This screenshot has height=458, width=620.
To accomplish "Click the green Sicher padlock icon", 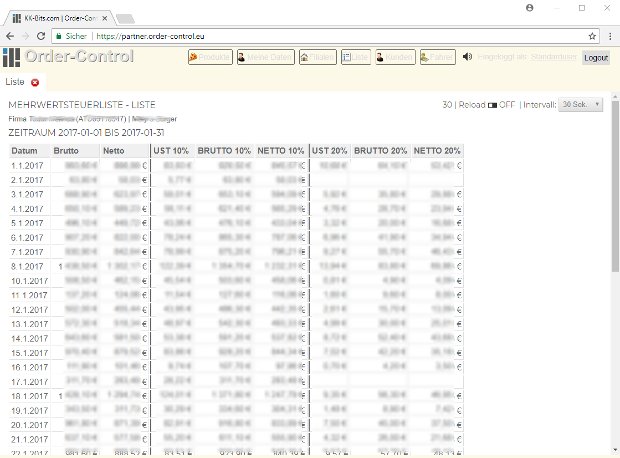I will pos(59,36).
